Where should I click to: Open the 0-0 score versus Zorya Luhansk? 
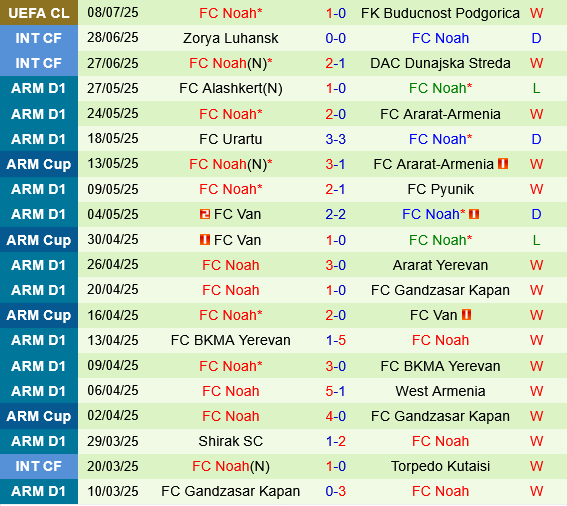pos(336,38)
